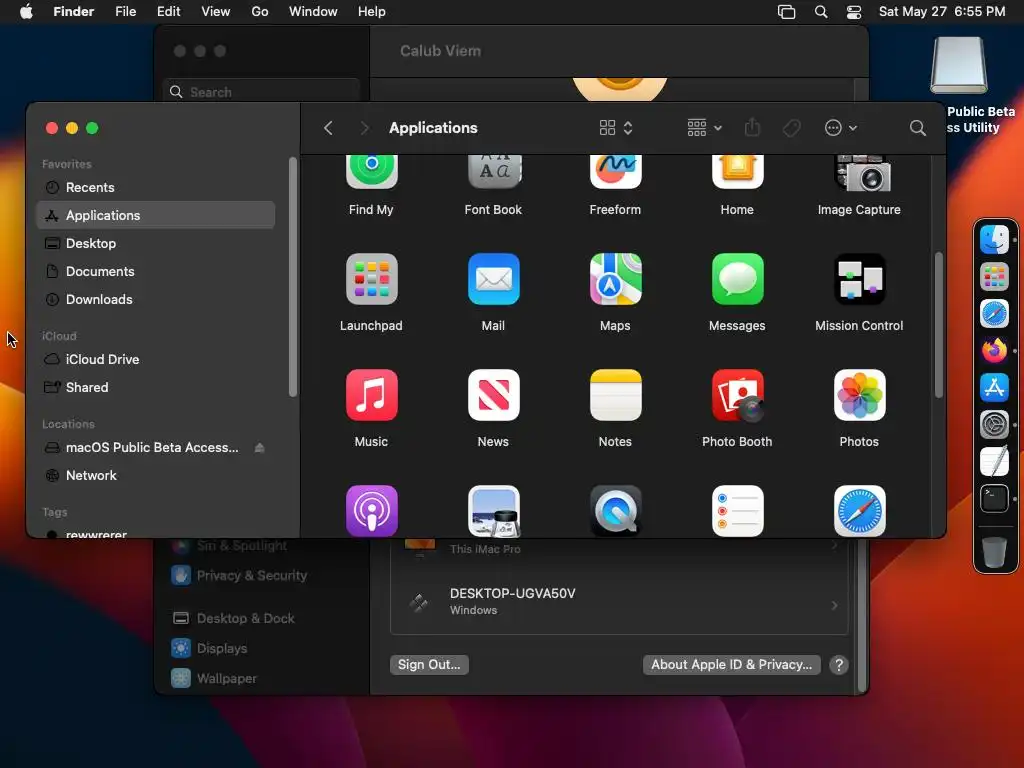The height and width of the screenshot is (768, 1024).
Task: Open the Go menu
Action: [x=260, y=12]
